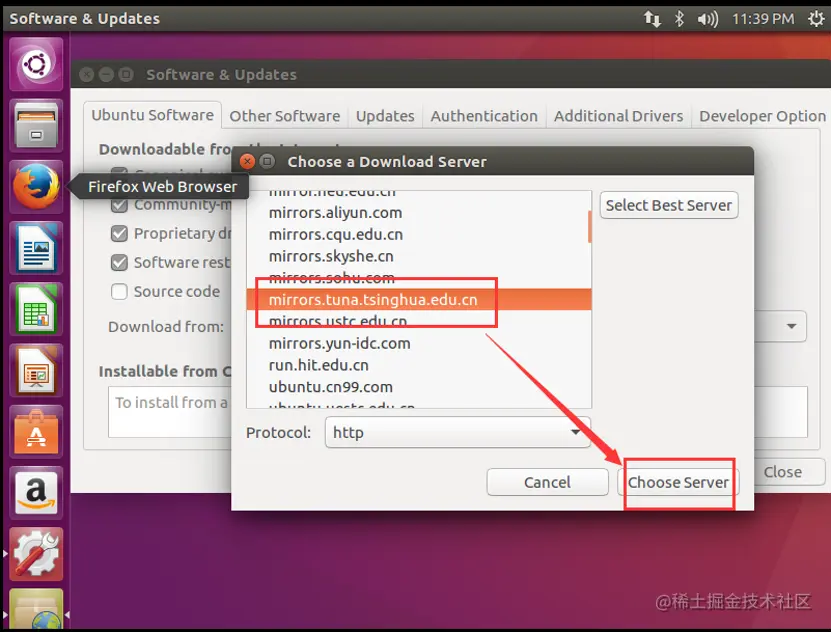
Task: Click the network connection indicator in top panel
Action: (x=652, y=19)
